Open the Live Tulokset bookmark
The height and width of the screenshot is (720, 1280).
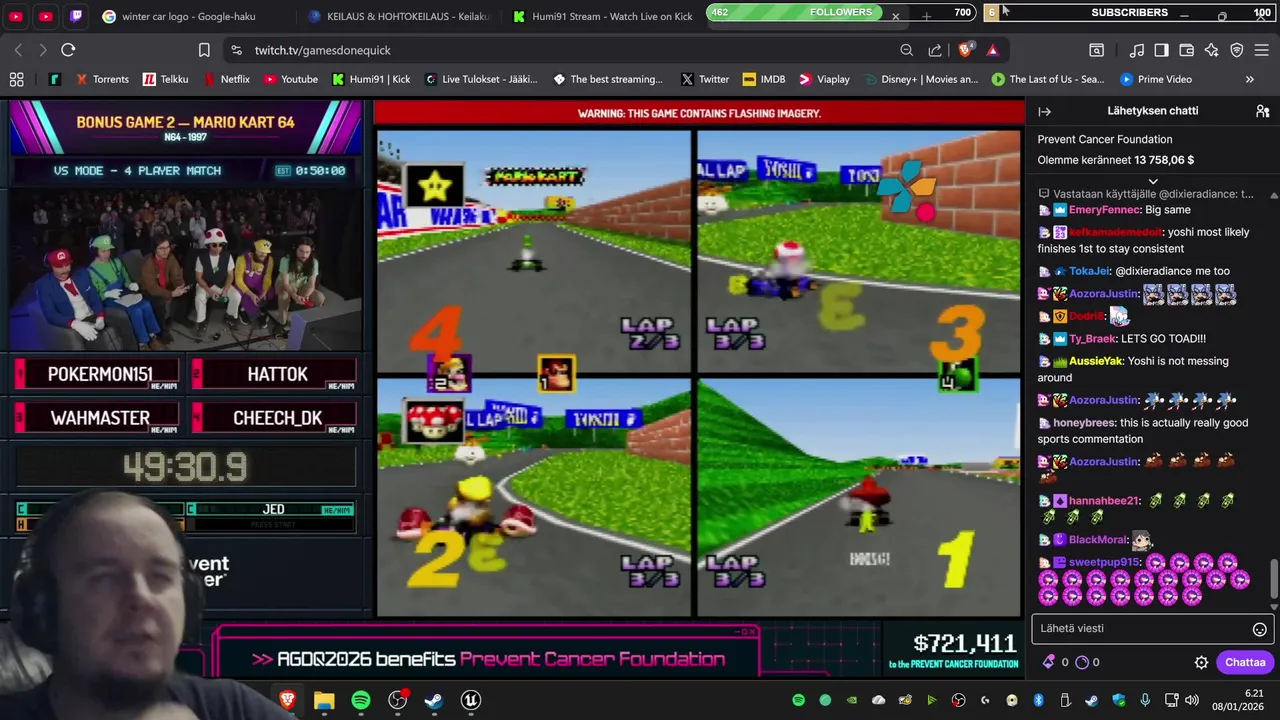click(481, 79)
